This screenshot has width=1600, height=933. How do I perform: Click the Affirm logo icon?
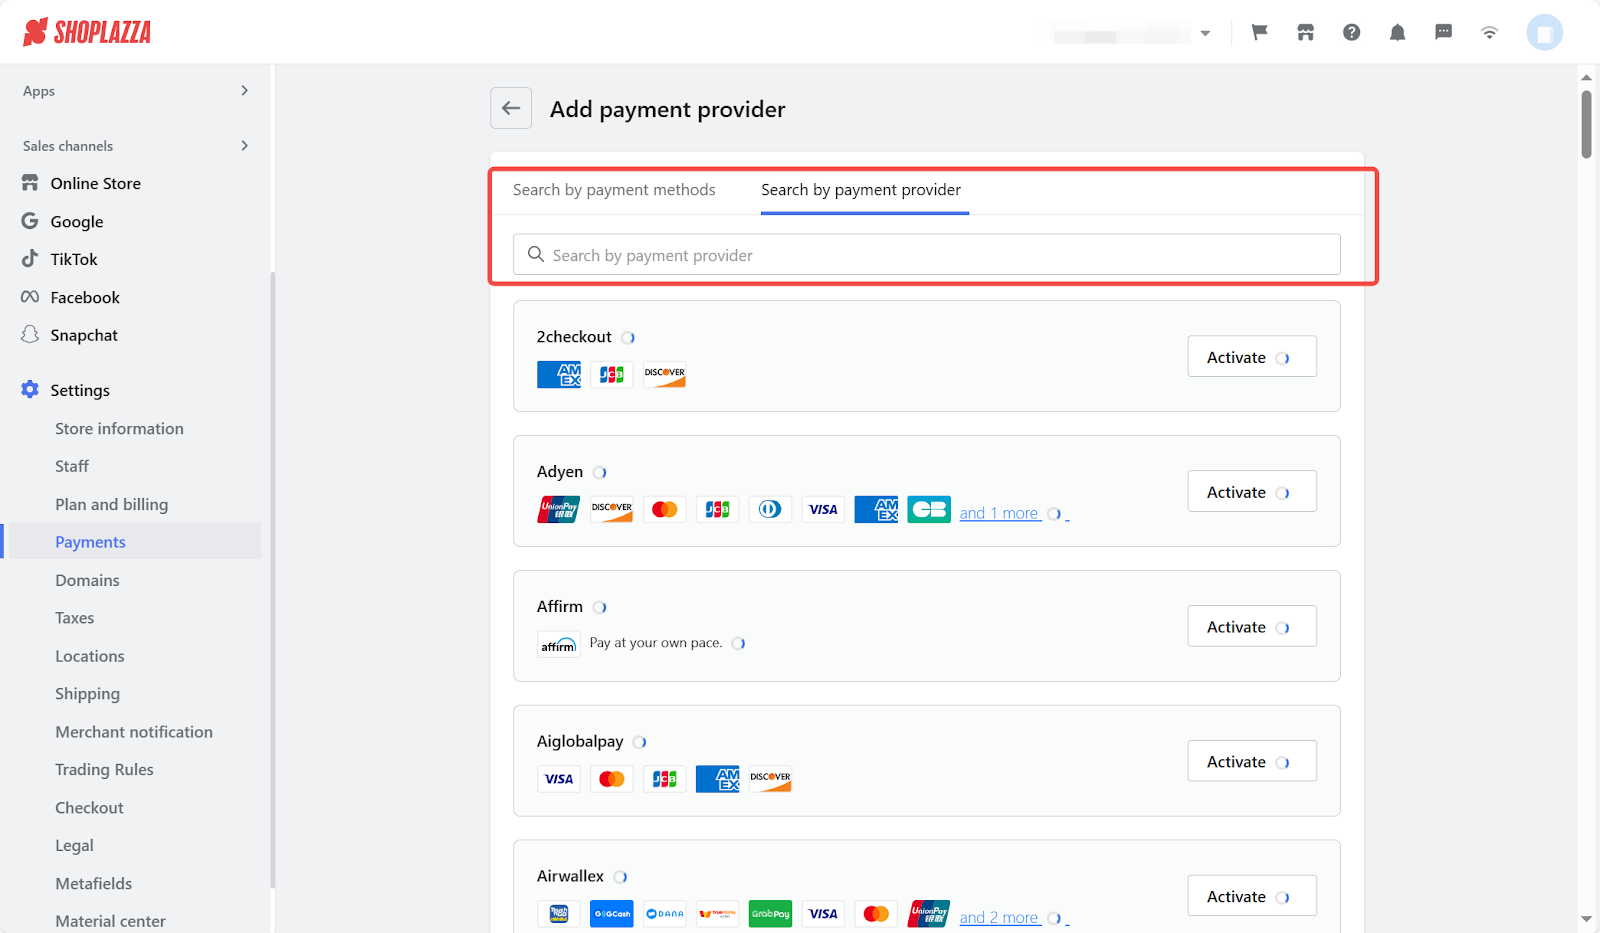559,645
